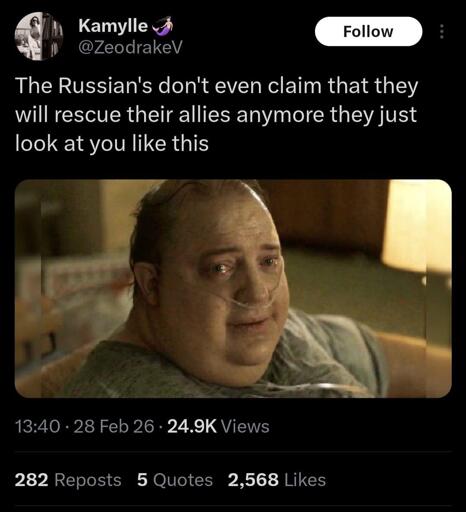Open the Kamylle display name link

113,26
